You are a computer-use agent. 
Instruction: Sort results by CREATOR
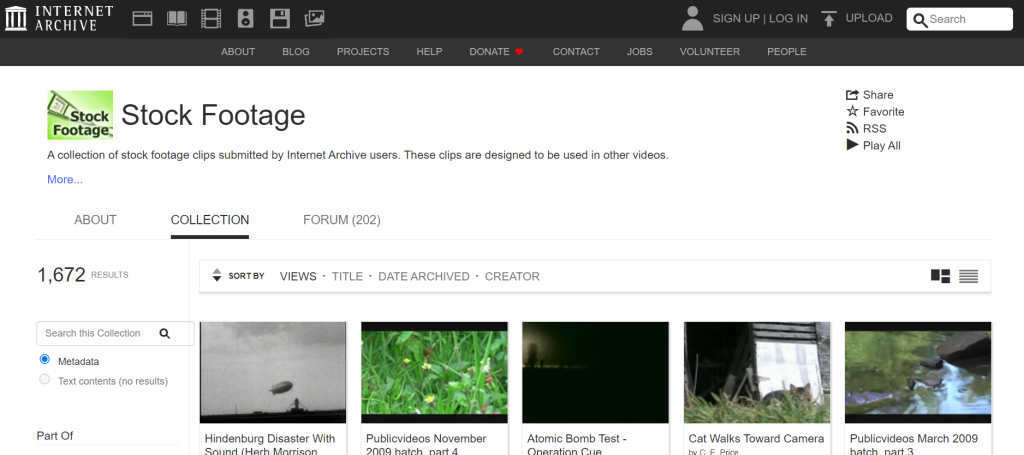tap(512, 276)
